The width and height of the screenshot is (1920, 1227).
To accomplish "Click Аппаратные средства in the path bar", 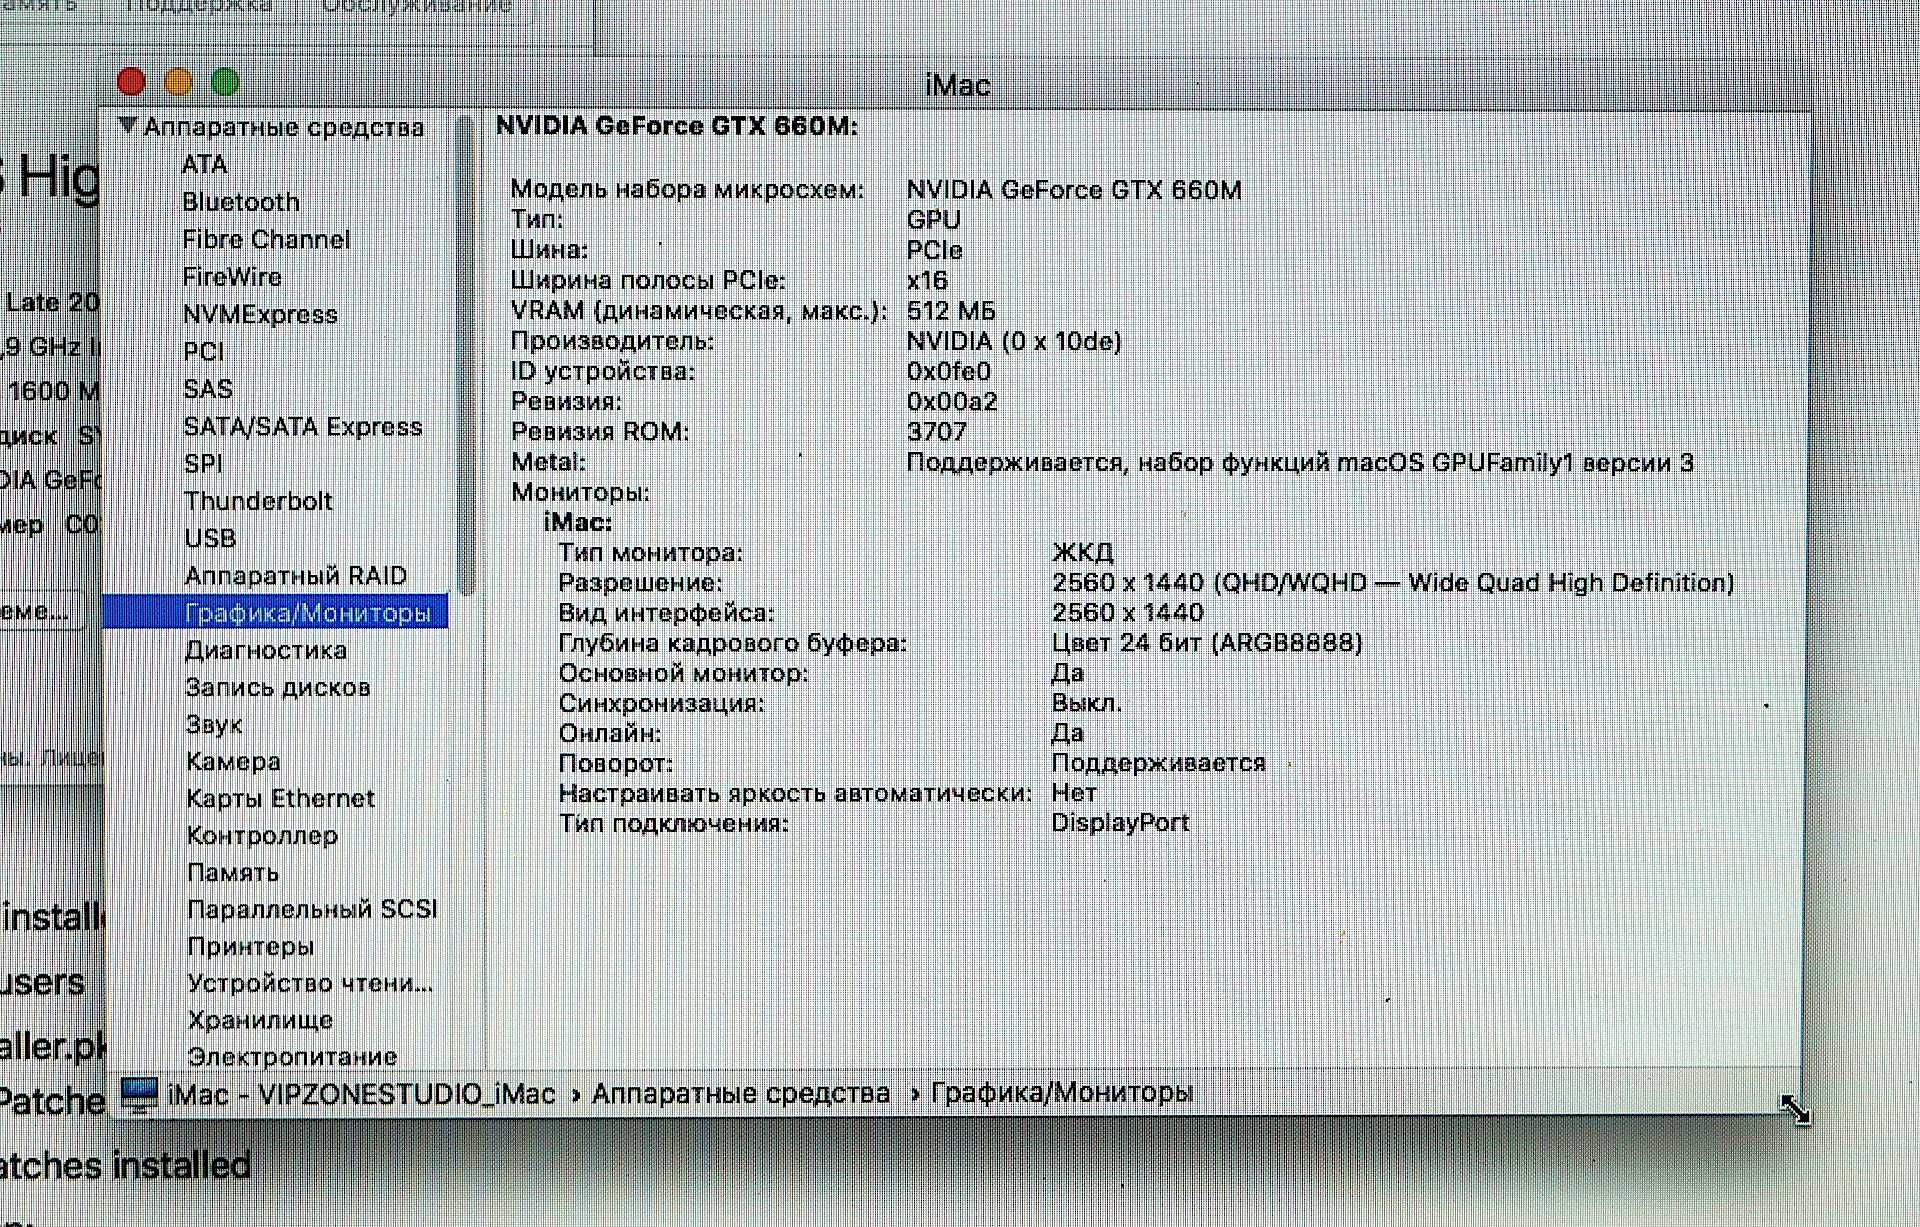I will pyautogui.click(x=741, y=1094).
